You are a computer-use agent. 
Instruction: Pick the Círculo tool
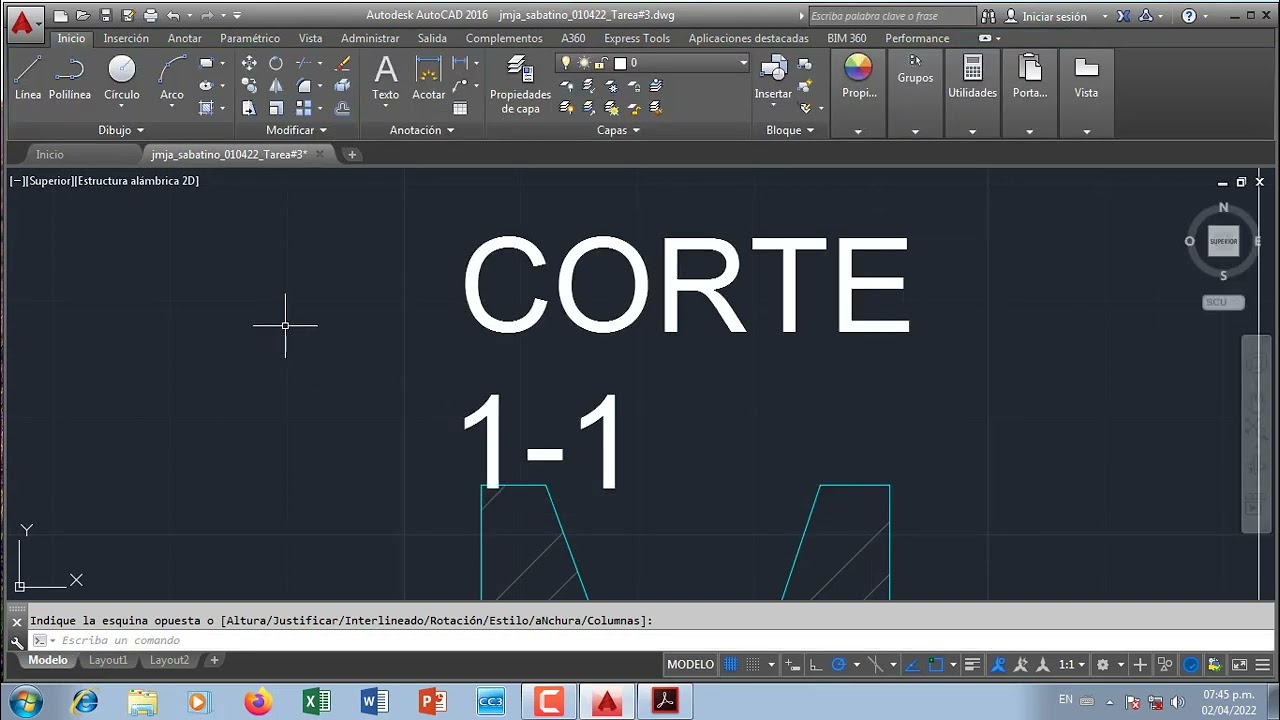coord(122,78)
